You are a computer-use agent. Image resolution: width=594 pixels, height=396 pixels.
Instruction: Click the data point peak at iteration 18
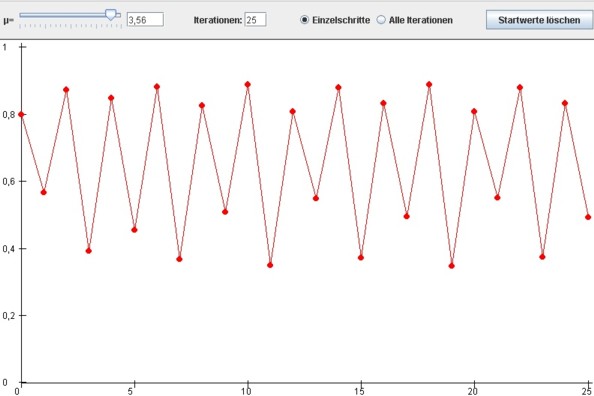pos(429,85)
